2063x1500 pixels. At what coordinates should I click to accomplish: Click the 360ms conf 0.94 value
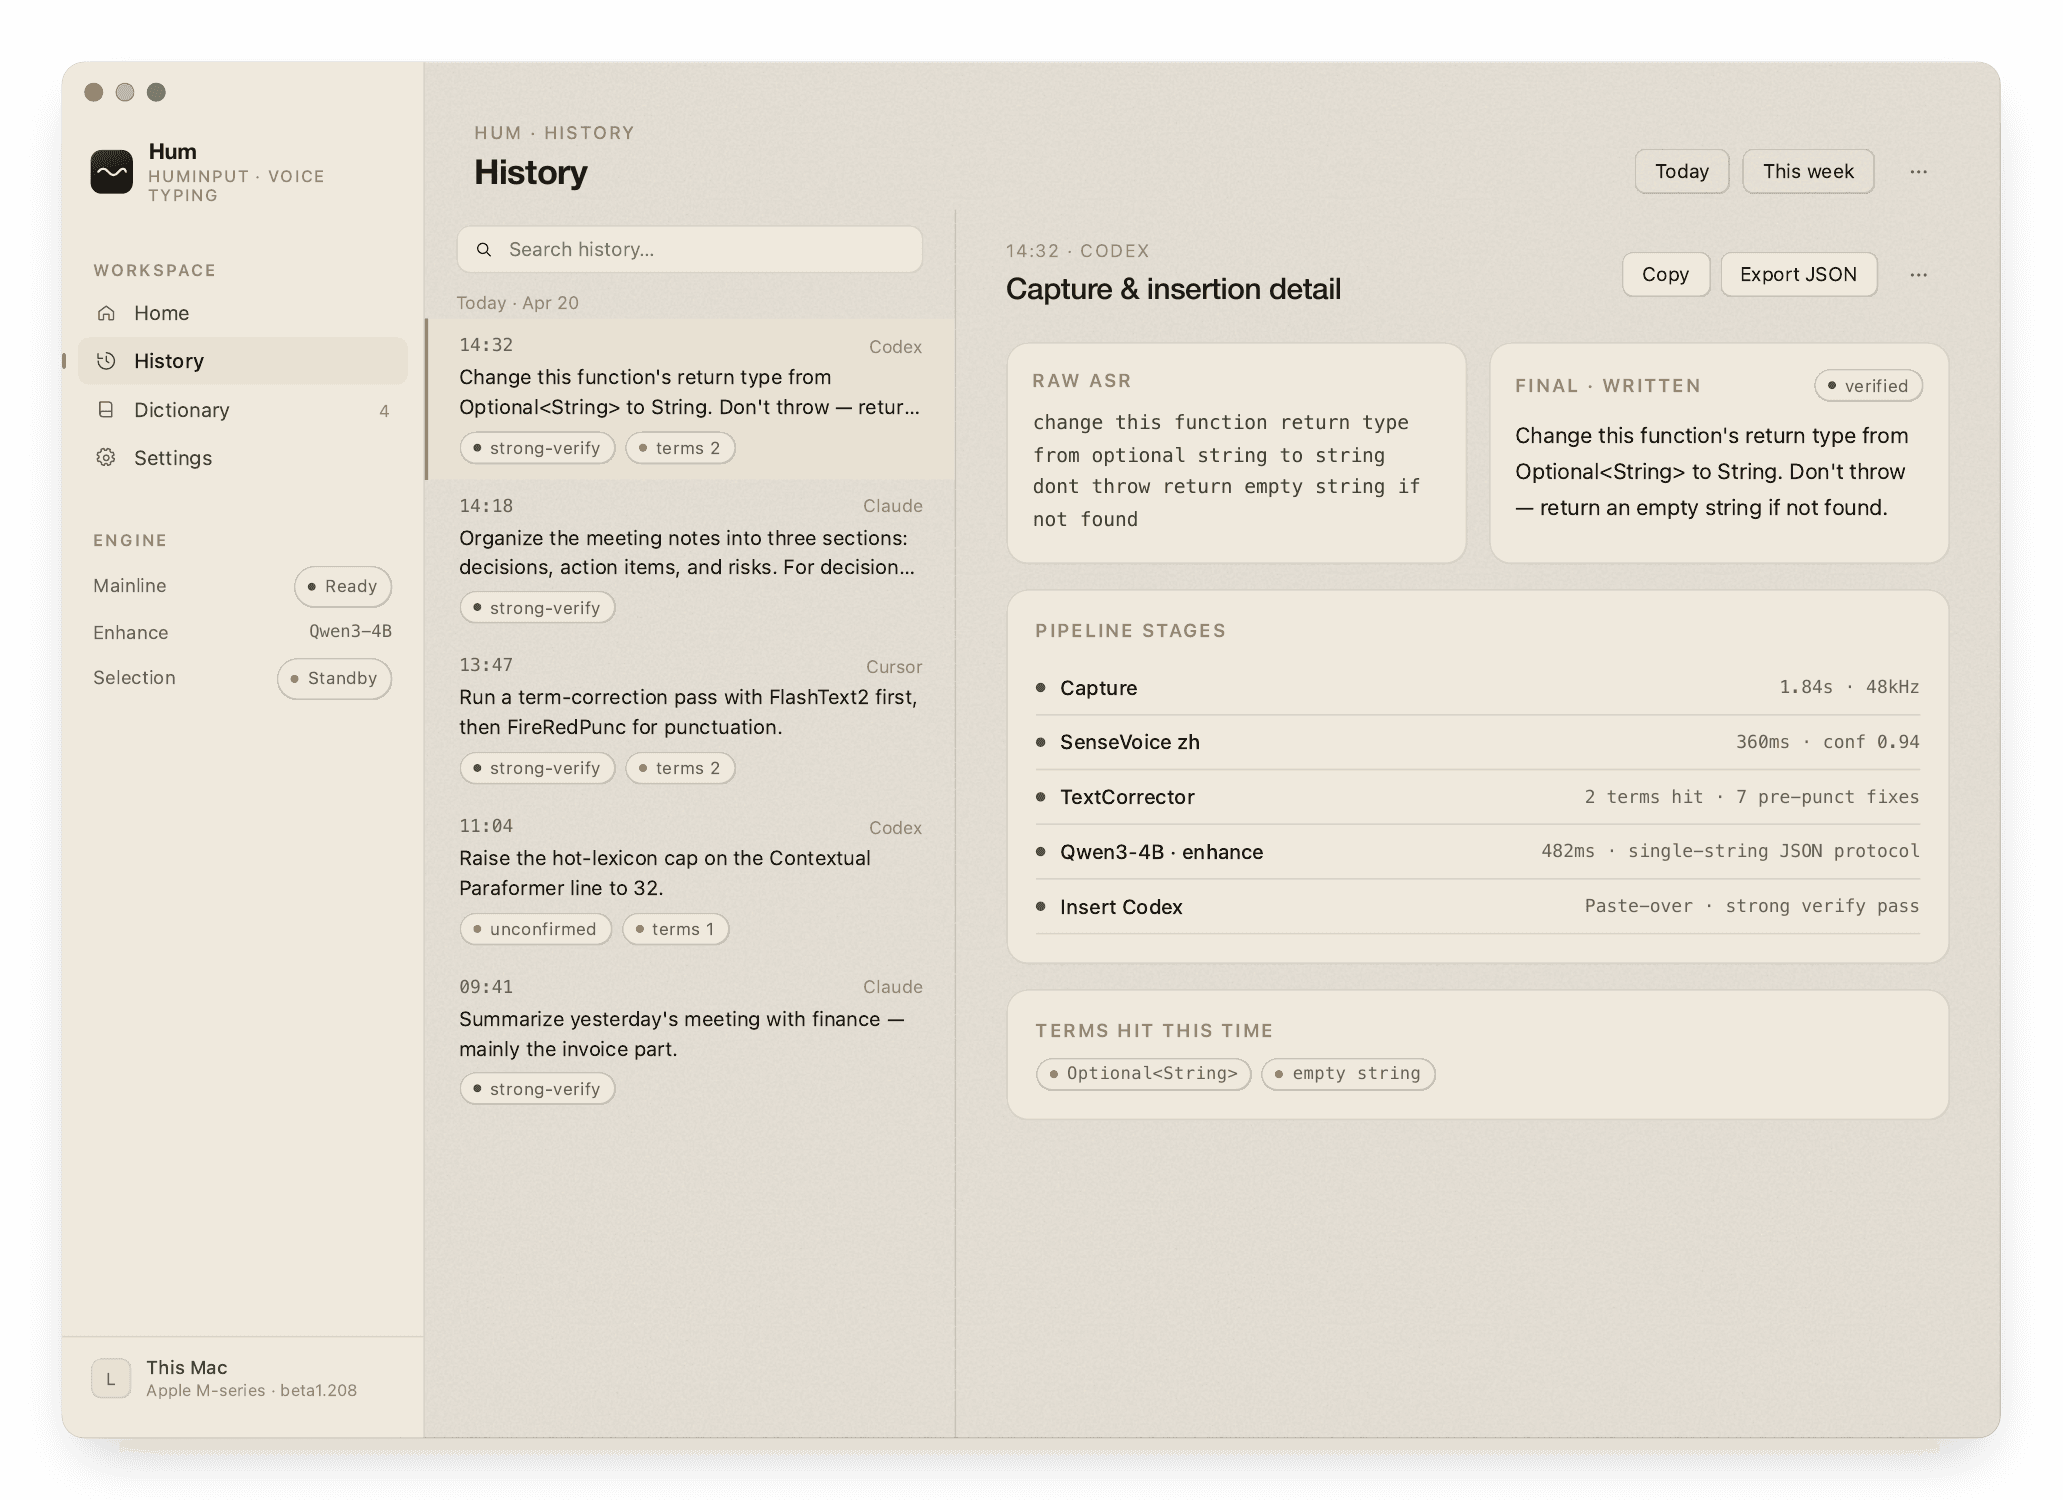(1827, 742)
